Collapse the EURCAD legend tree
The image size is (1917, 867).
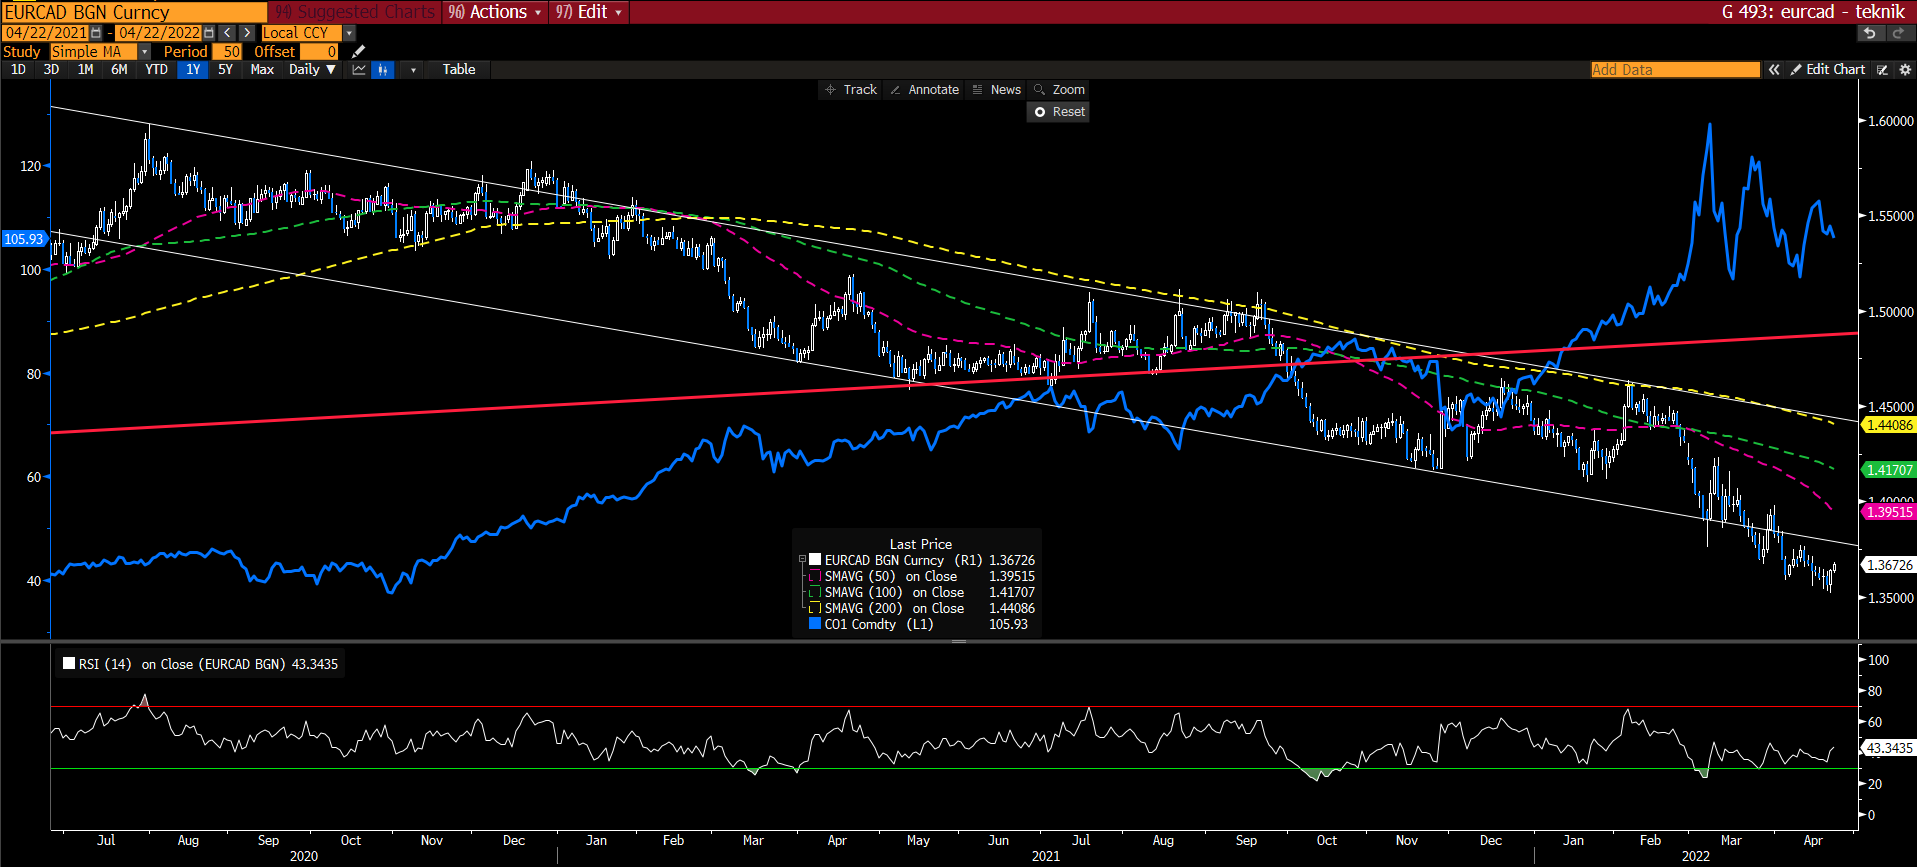point(801,560)
